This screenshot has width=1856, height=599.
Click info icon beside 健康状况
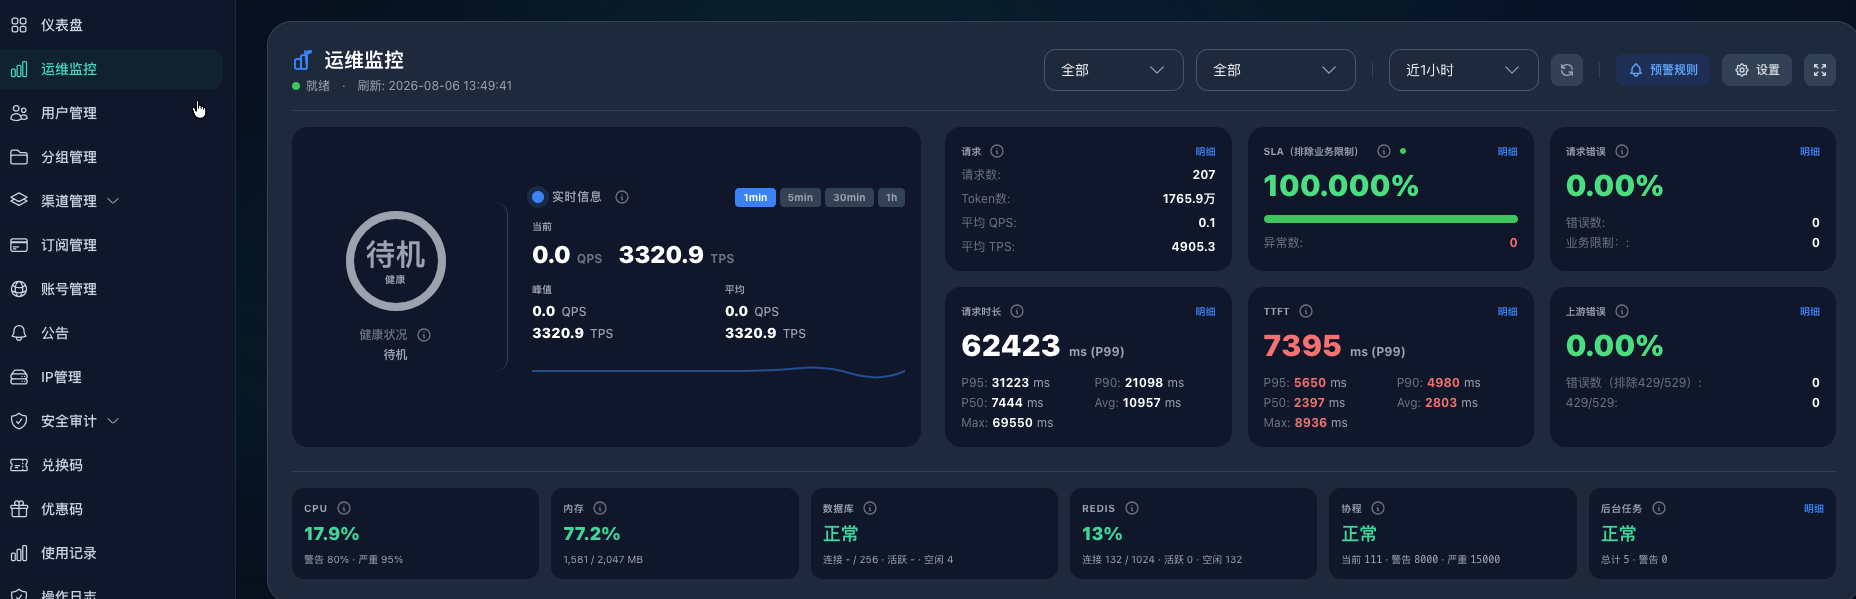click(x=424, y=335)
